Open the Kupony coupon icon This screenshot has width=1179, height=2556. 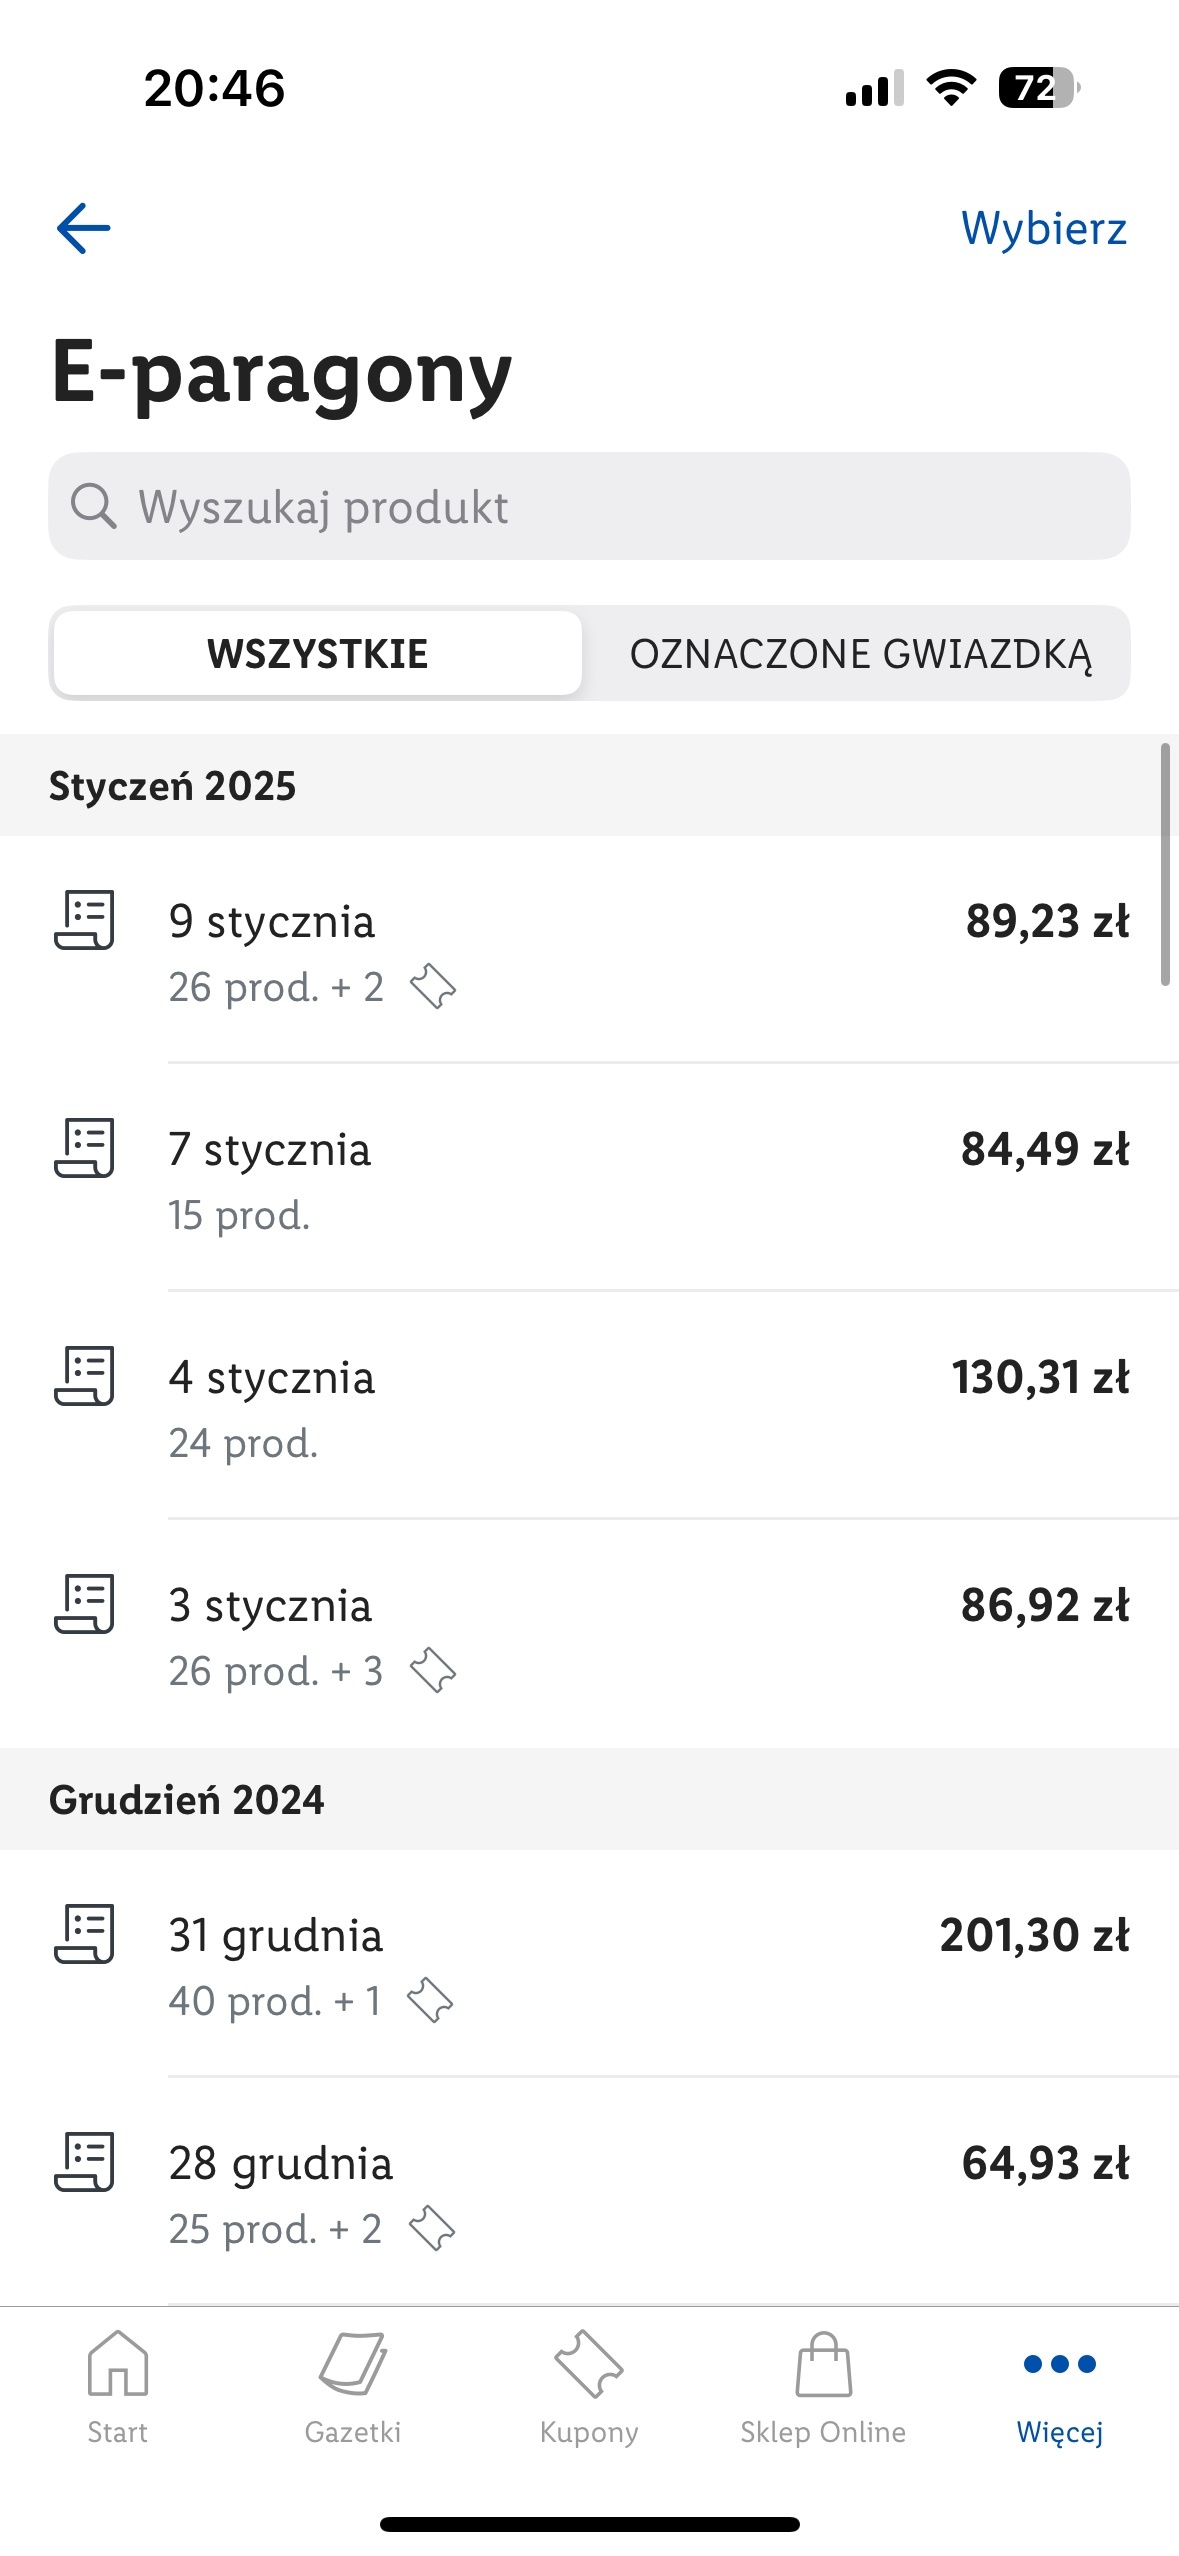589,2366
